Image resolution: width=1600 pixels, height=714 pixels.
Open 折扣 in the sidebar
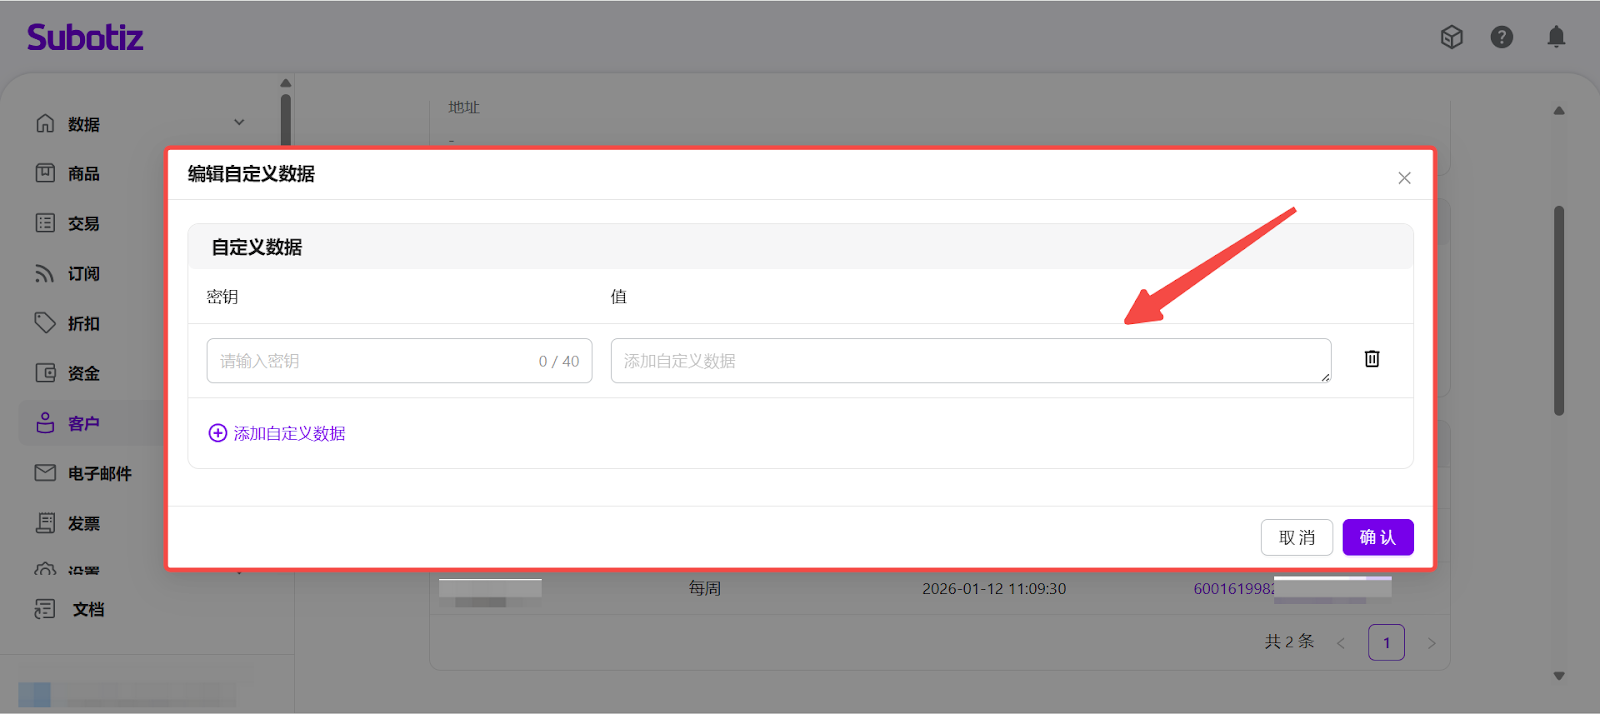[83, 324]
